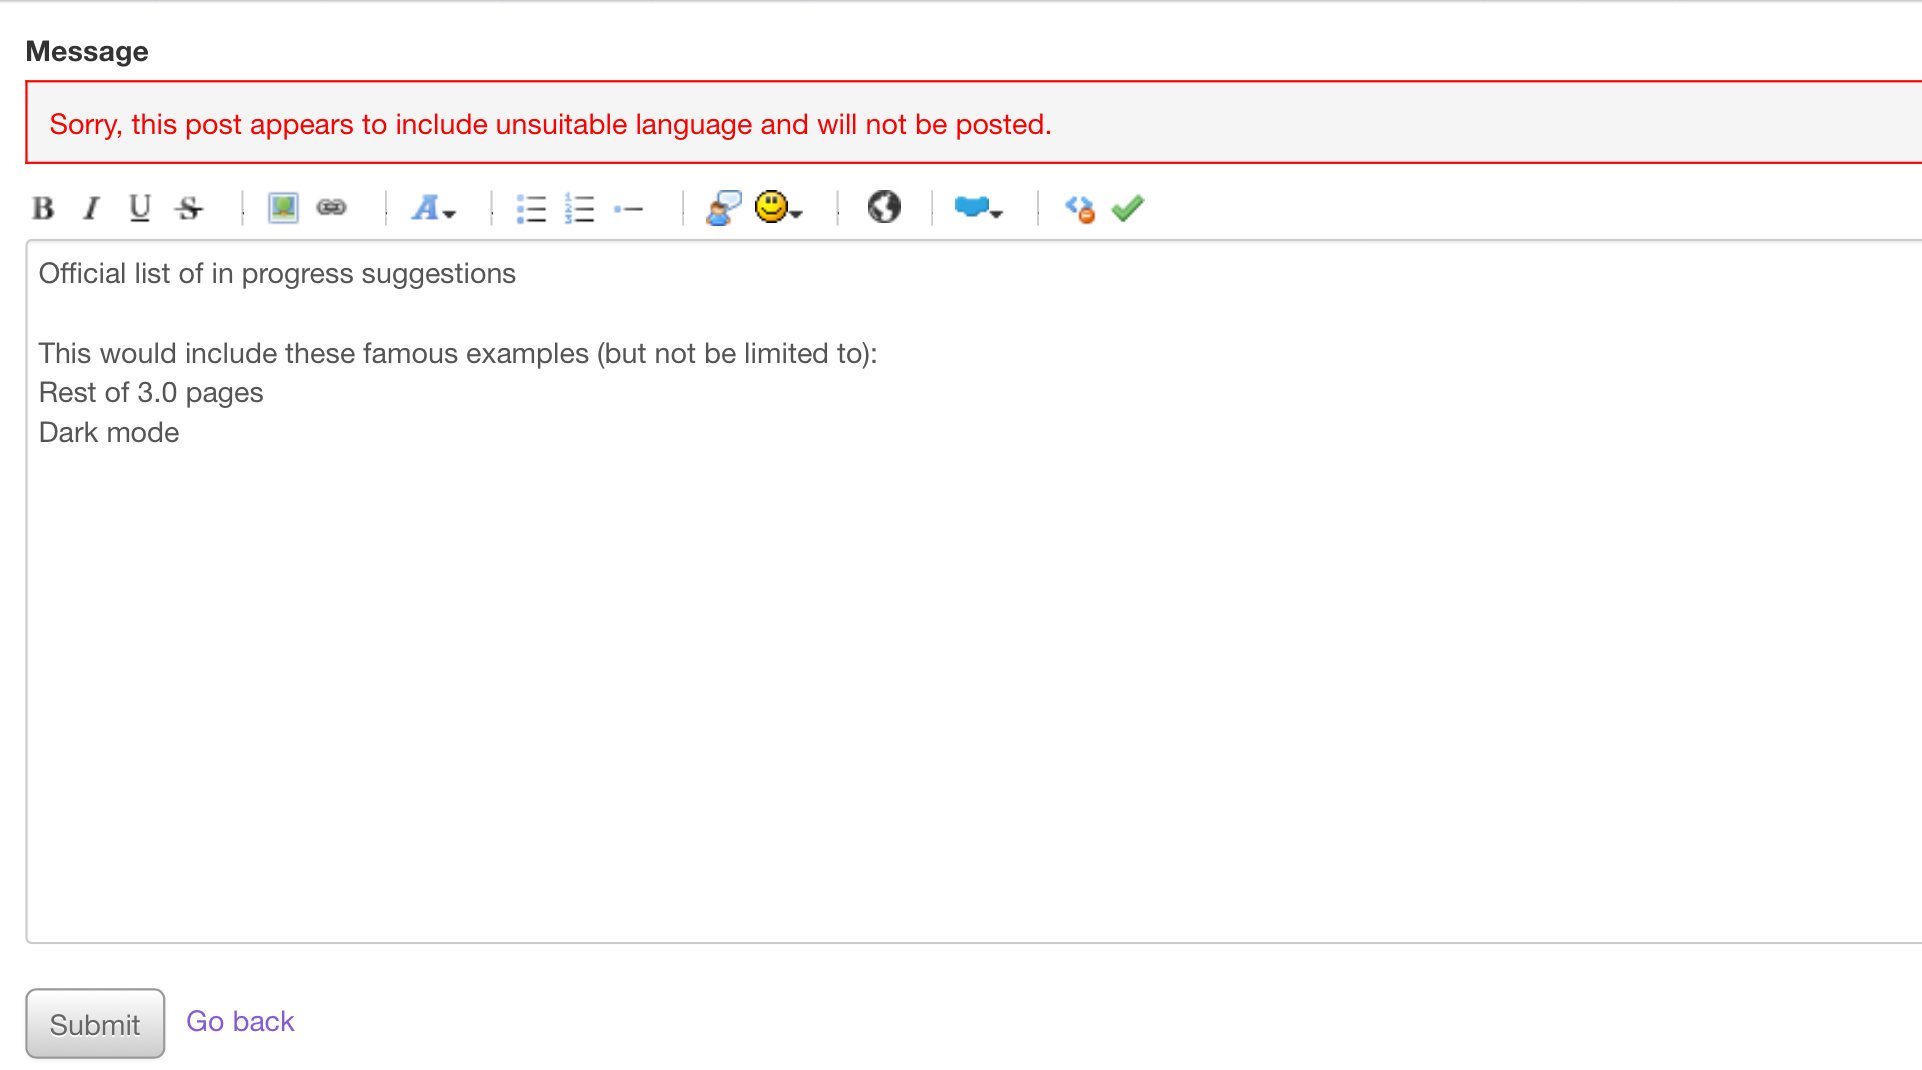
Task: Insert a numbered list
Action: coord(579,208)
